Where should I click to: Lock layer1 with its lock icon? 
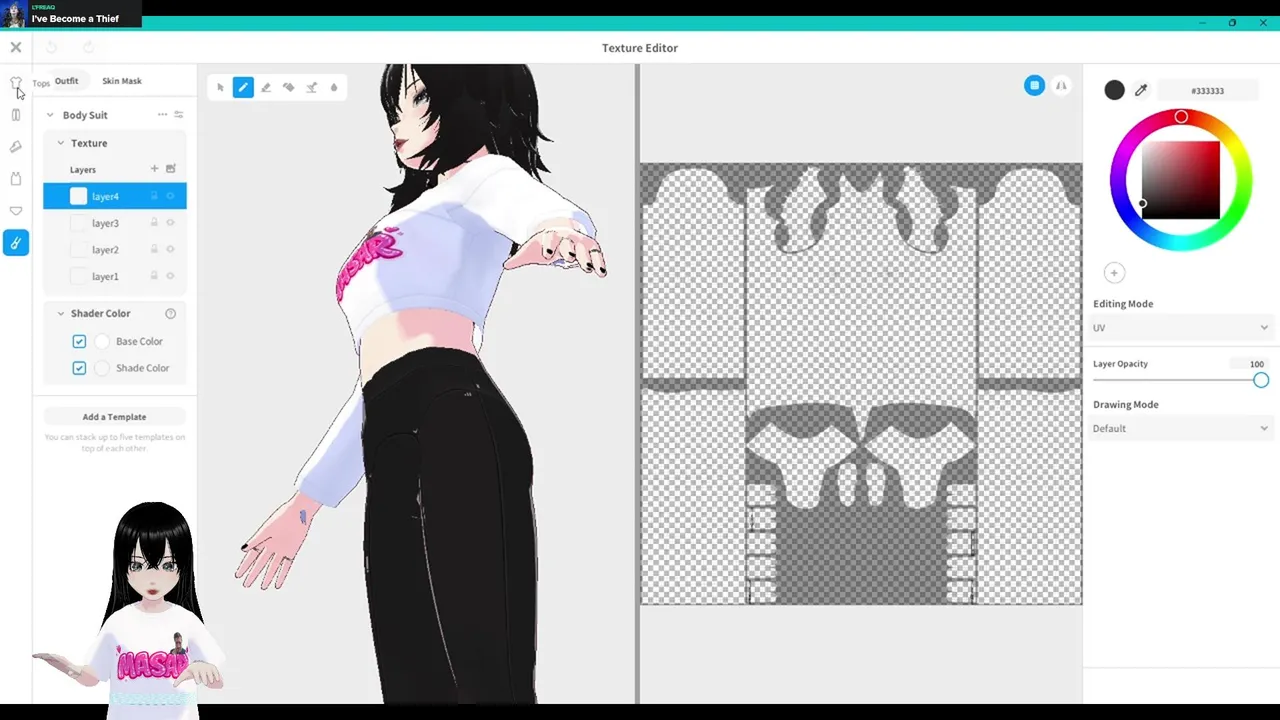point(154,276)
